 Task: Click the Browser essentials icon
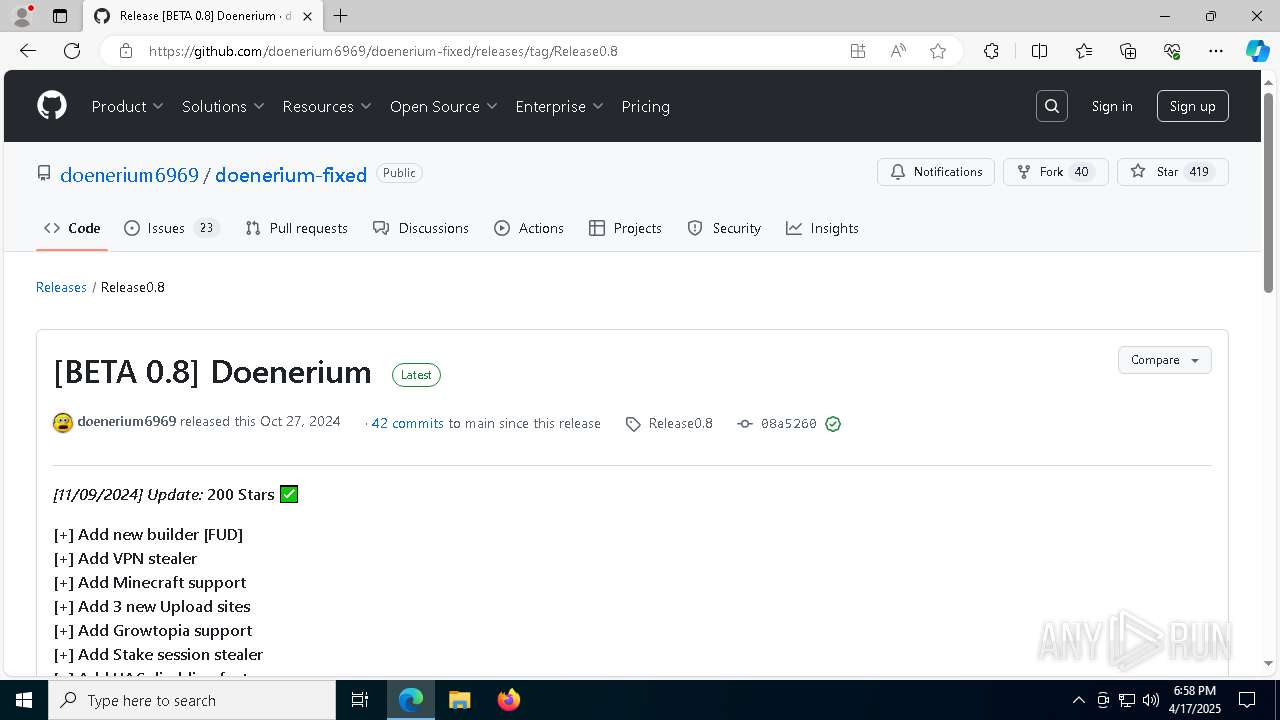coord(1172,51)
